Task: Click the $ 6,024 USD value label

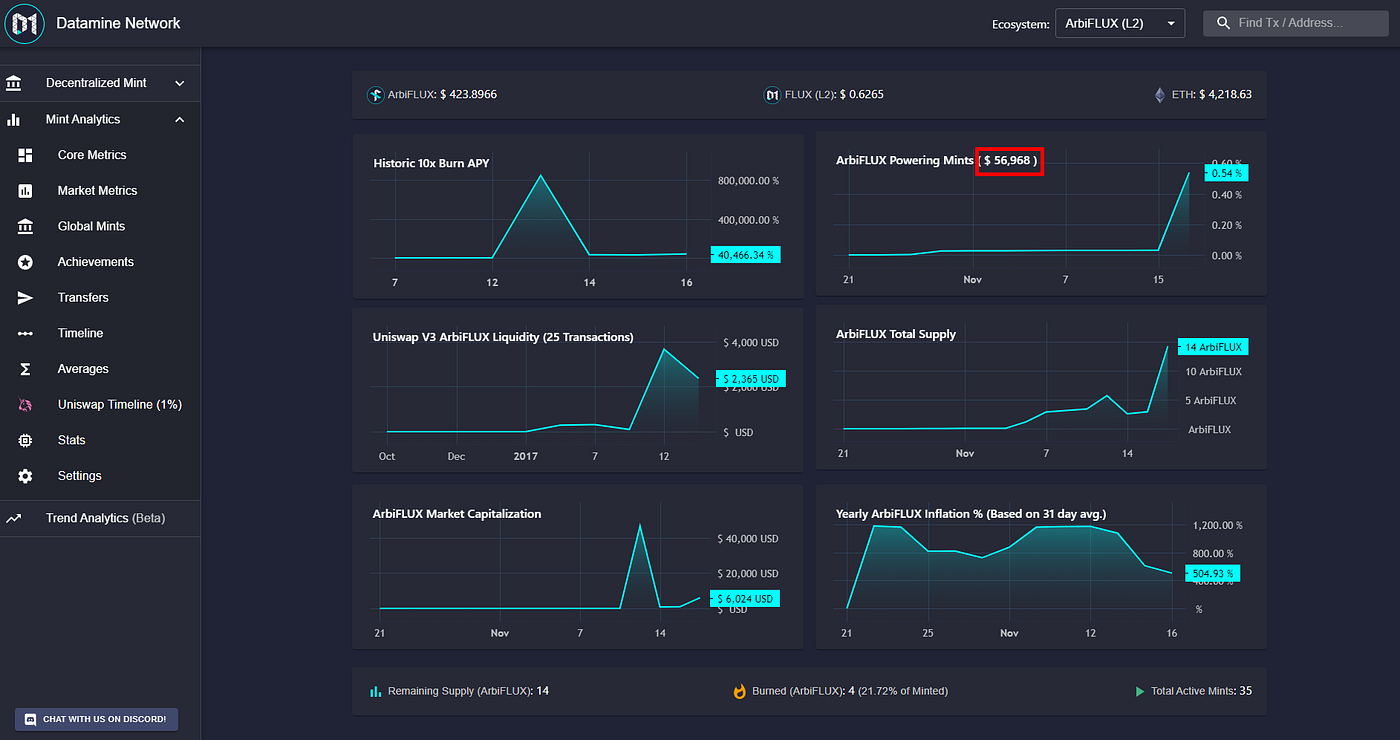Action: (745, 599)
